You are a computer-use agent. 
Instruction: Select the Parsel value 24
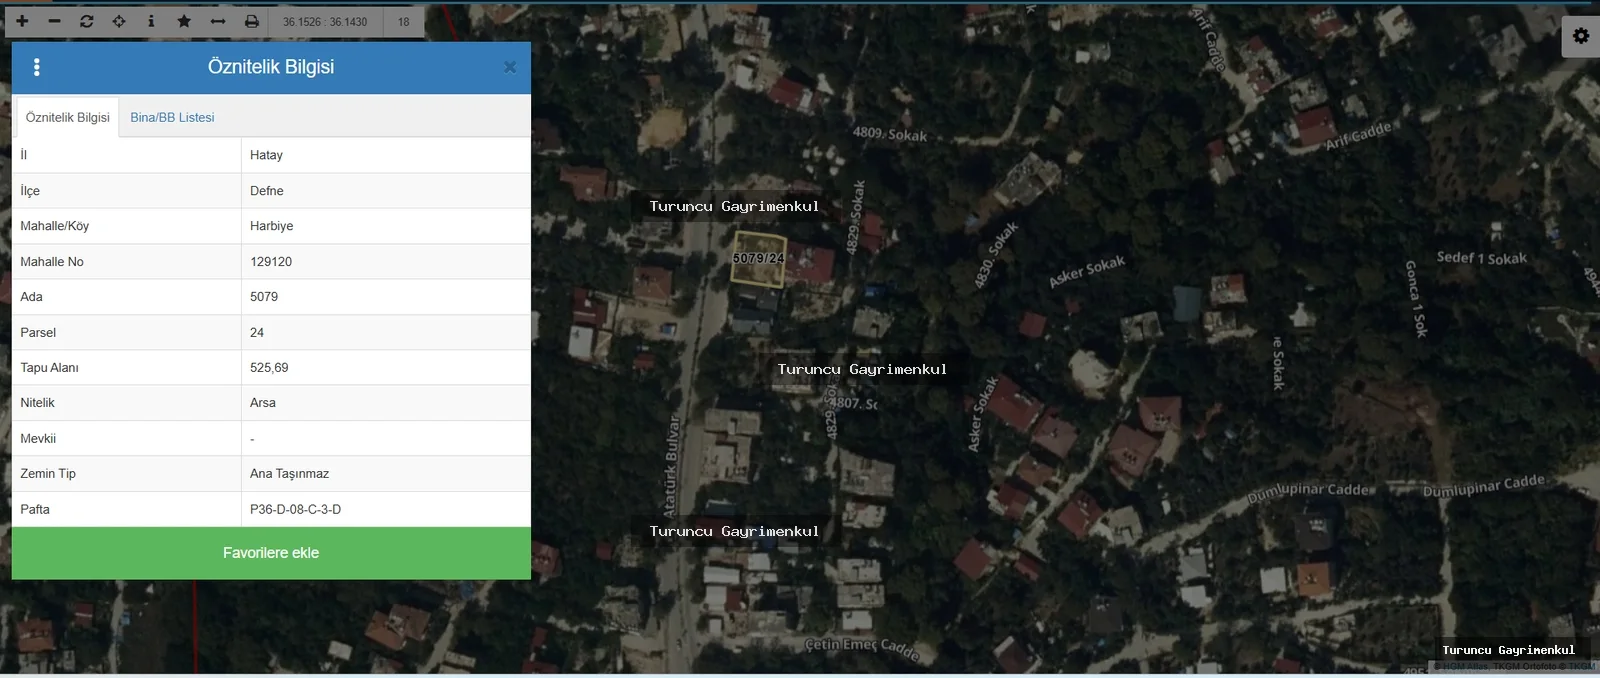tap(257, 333)
